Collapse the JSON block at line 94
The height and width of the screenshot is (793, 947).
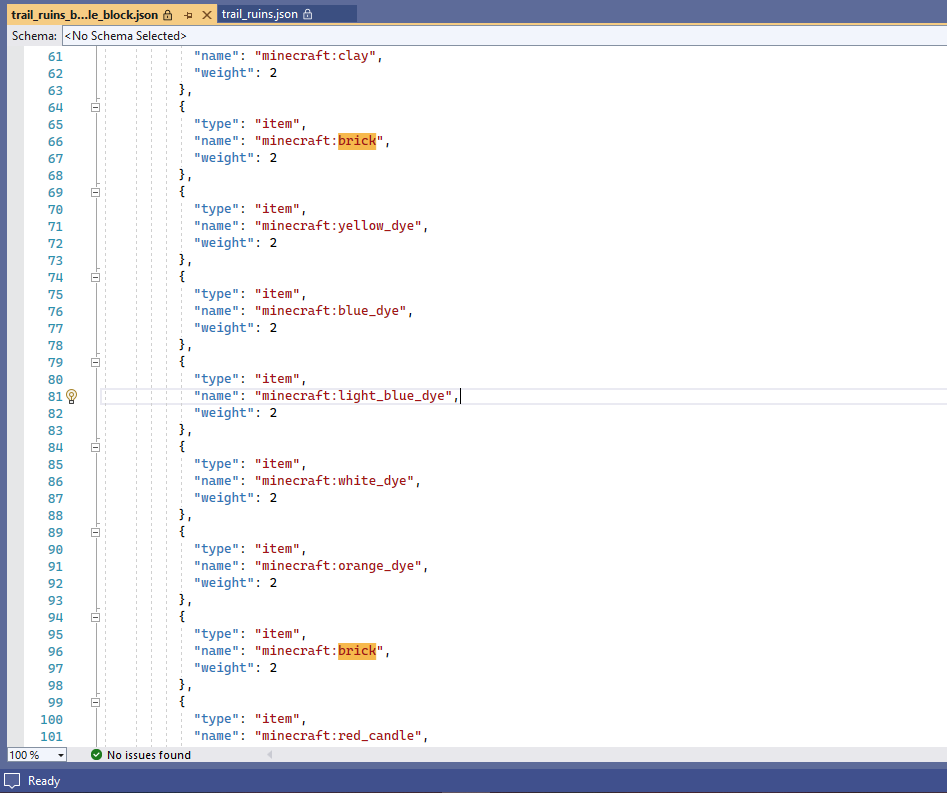(x=96, y=617)
